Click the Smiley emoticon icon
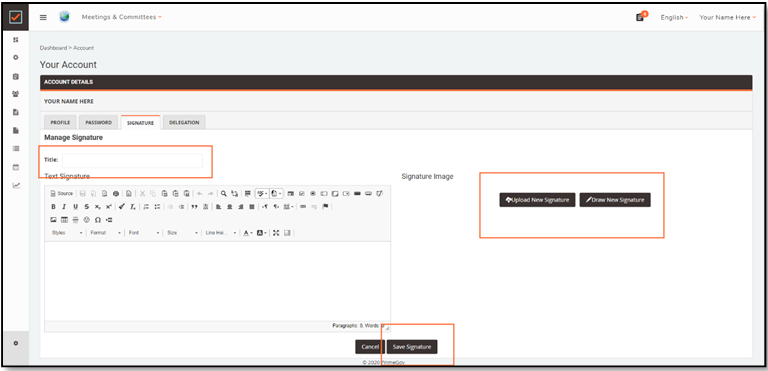Viewport: 768px width, 371px height. 87,220
